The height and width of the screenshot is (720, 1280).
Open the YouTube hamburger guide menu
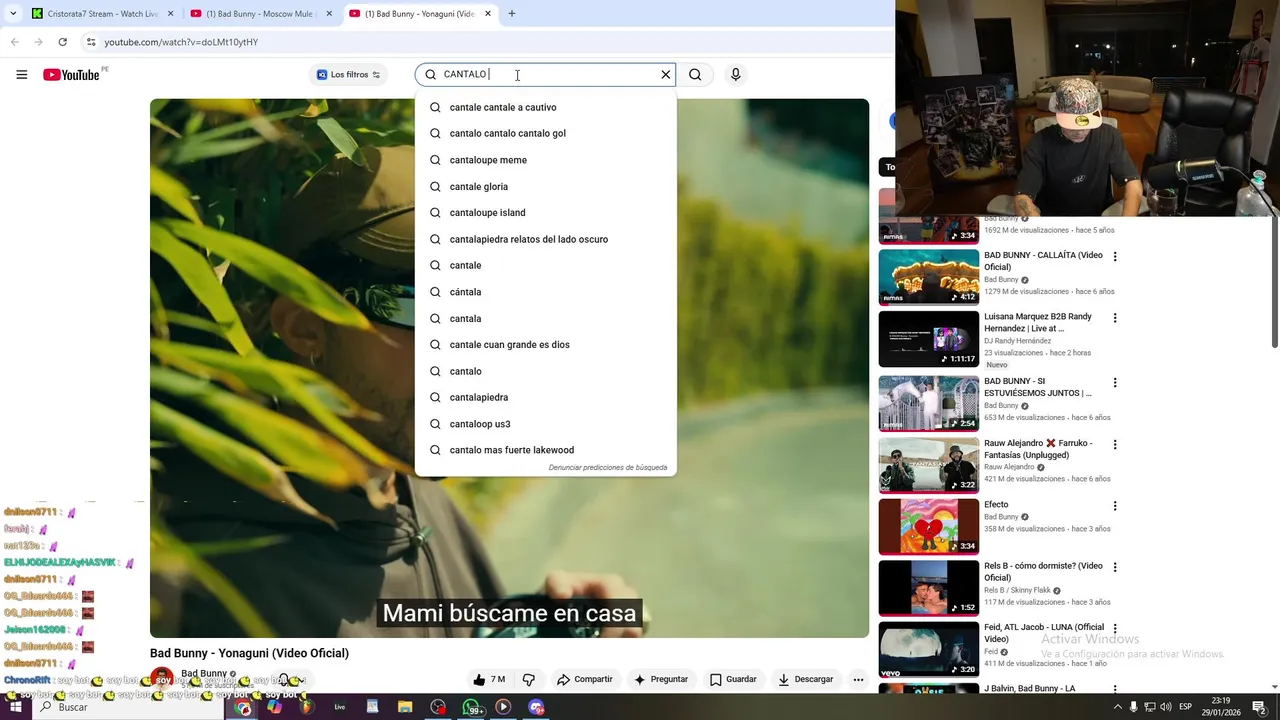[x=21, y=75]
